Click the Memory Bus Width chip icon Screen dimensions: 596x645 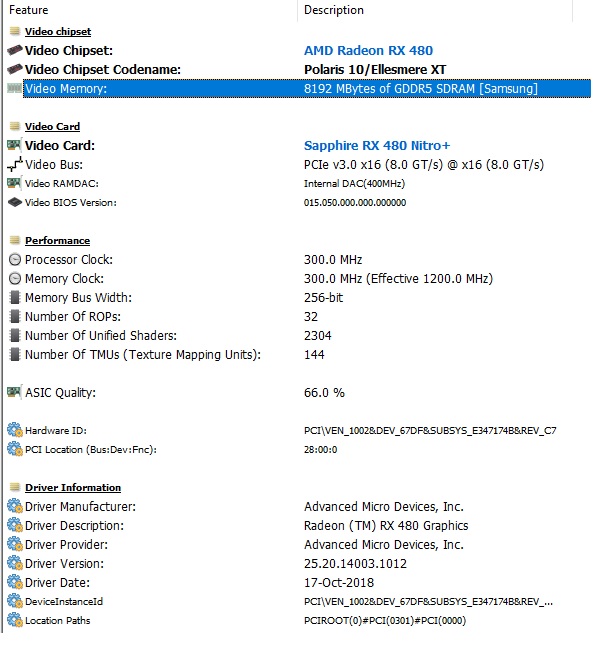15,297
